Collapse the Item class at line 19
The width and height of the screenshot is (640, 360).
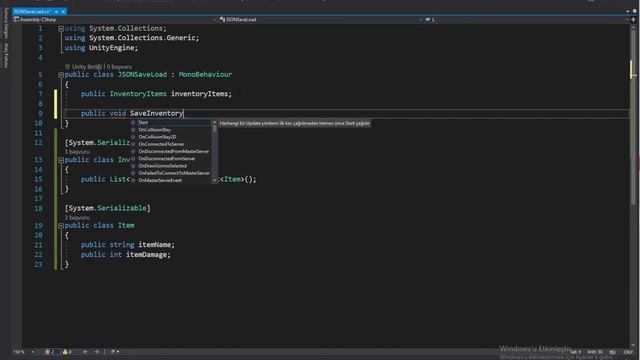point(61,226)
